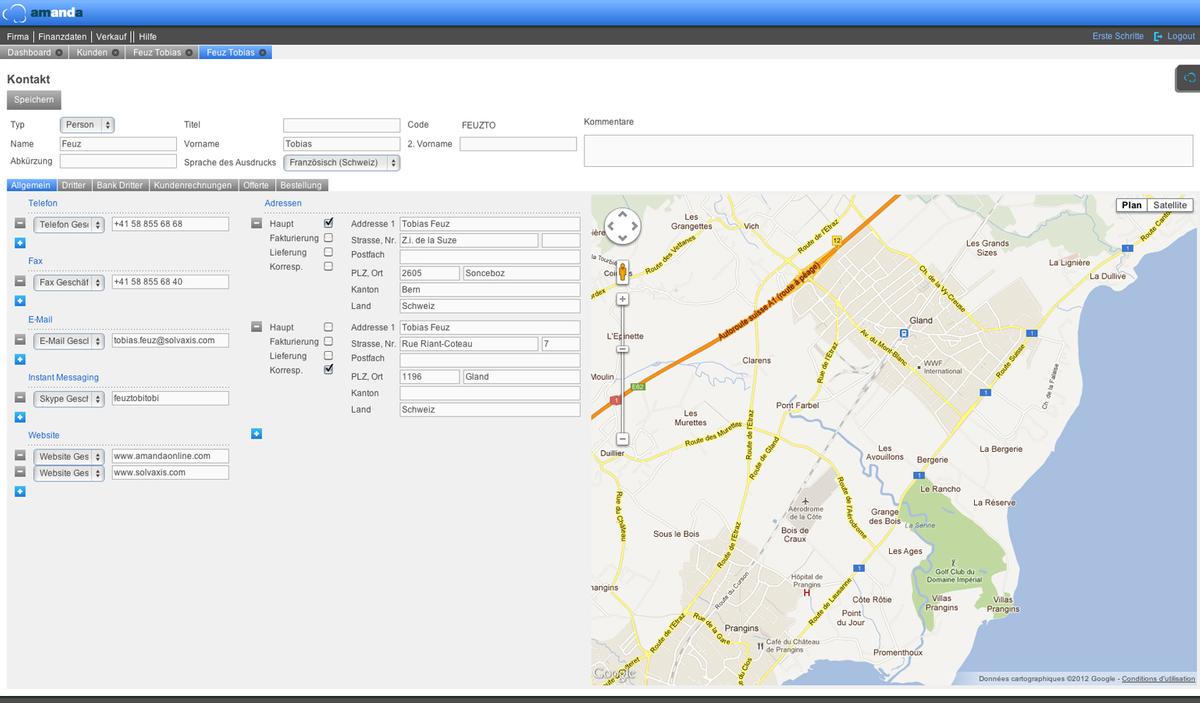Open the Verkauf menu
This screenshot has width=1200, height=703.
tap(111, 36)
